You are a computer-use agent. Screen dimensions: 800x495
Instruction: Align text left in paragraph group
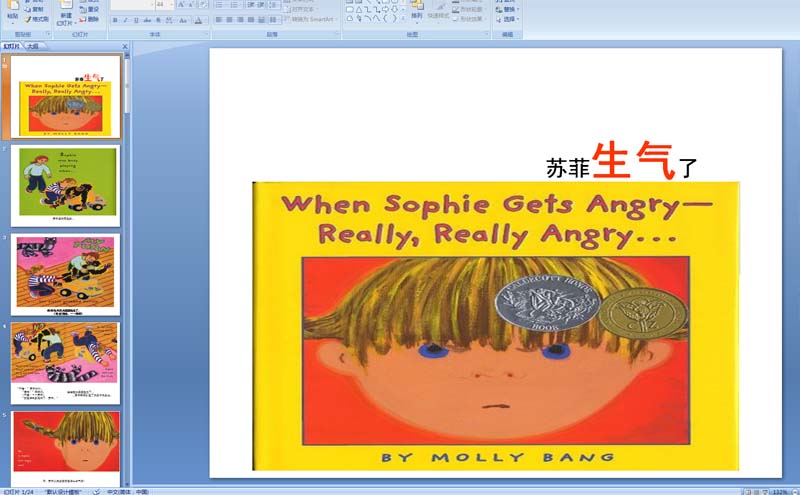coord(218,19)
